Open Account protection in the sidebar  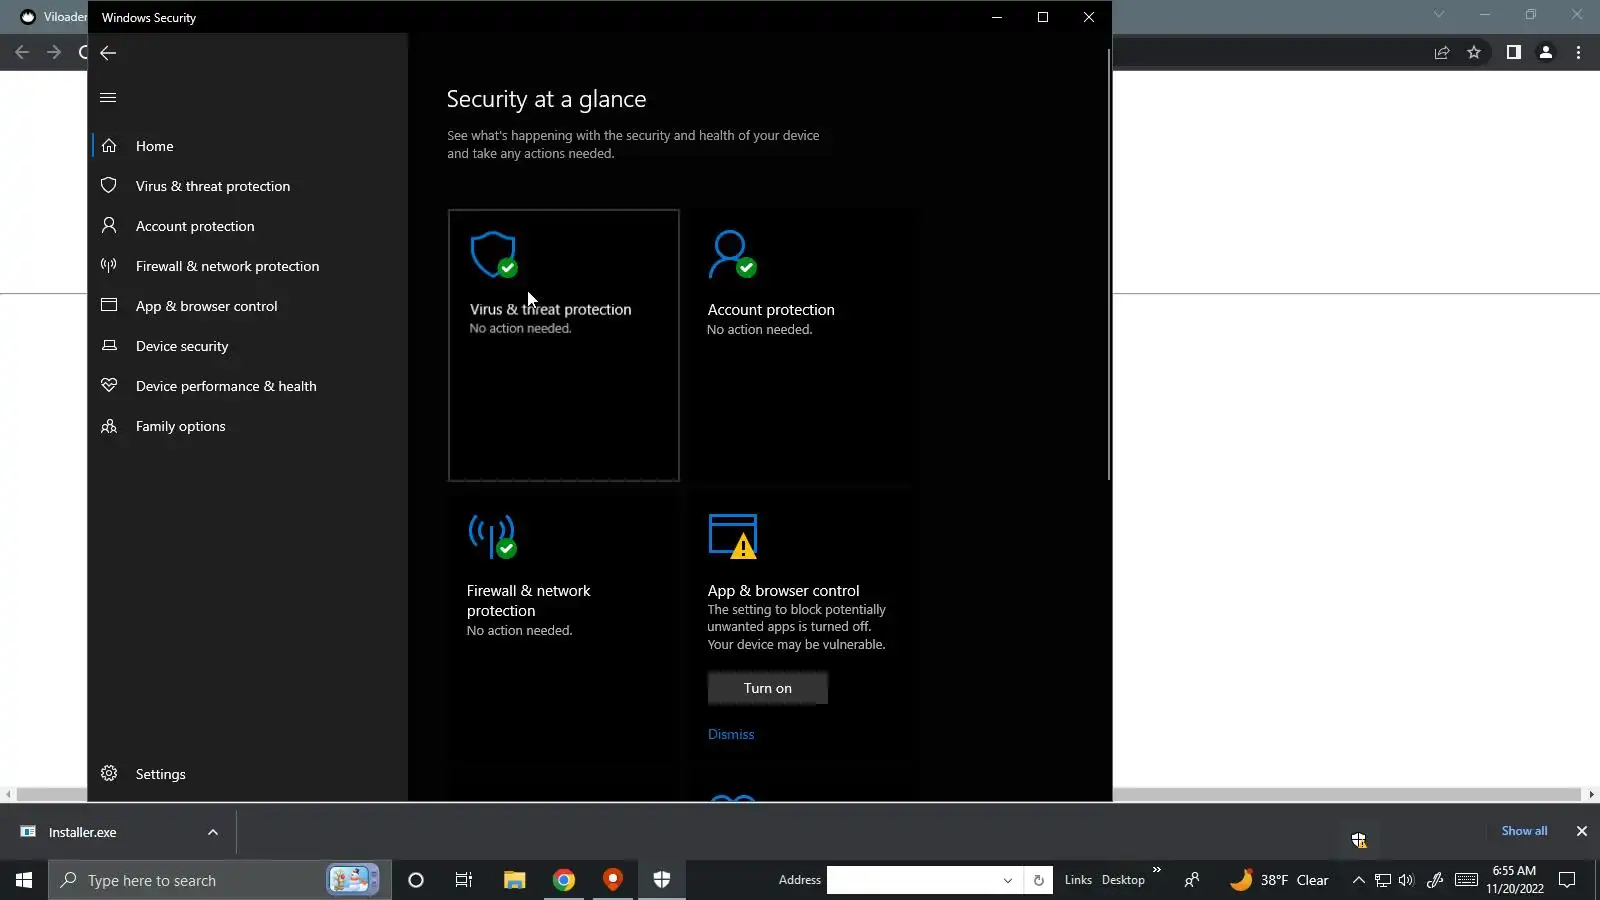[x=250, y=226]
